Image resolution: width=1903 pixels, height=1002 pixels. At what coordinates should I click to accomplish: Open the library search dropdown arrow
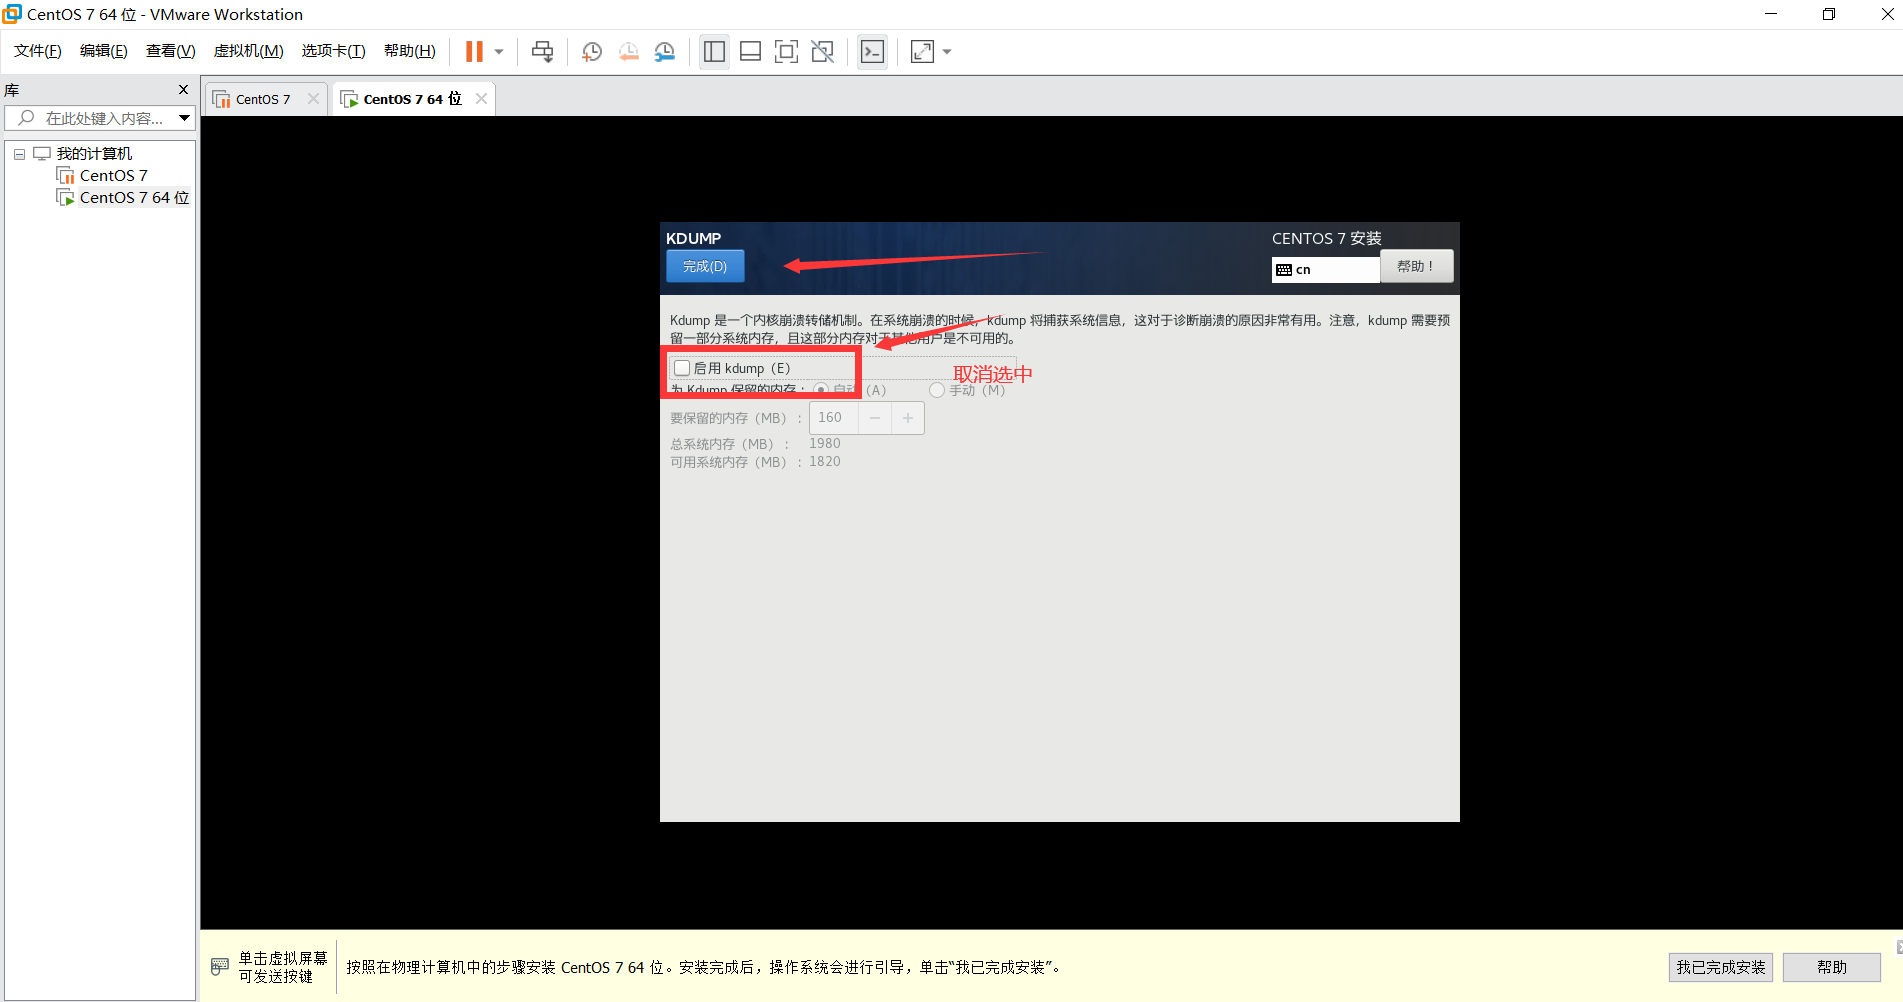point(184,118)
